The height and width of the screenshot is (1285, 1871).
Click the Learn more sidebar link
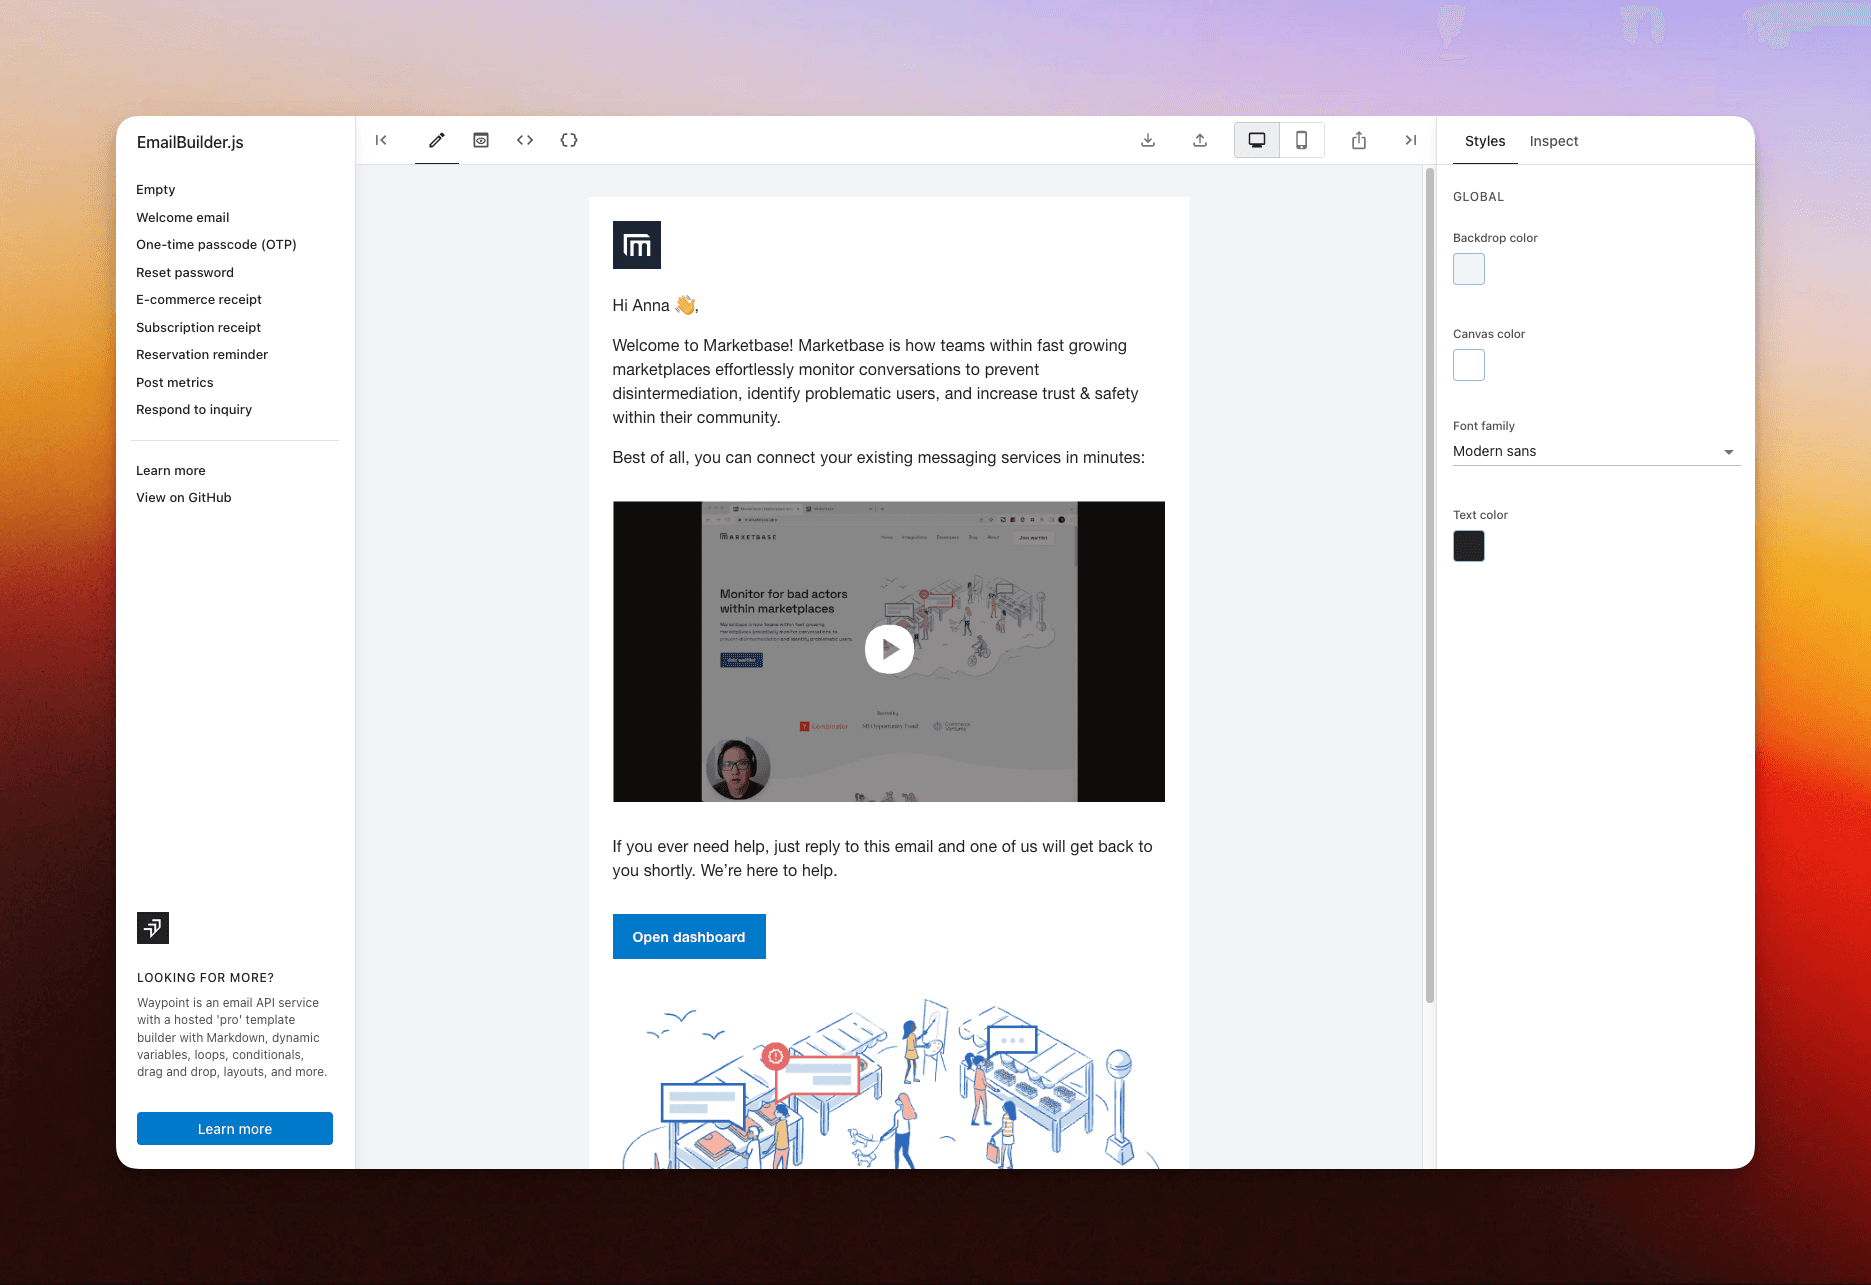pyautogui.click(x=171, y=471)
